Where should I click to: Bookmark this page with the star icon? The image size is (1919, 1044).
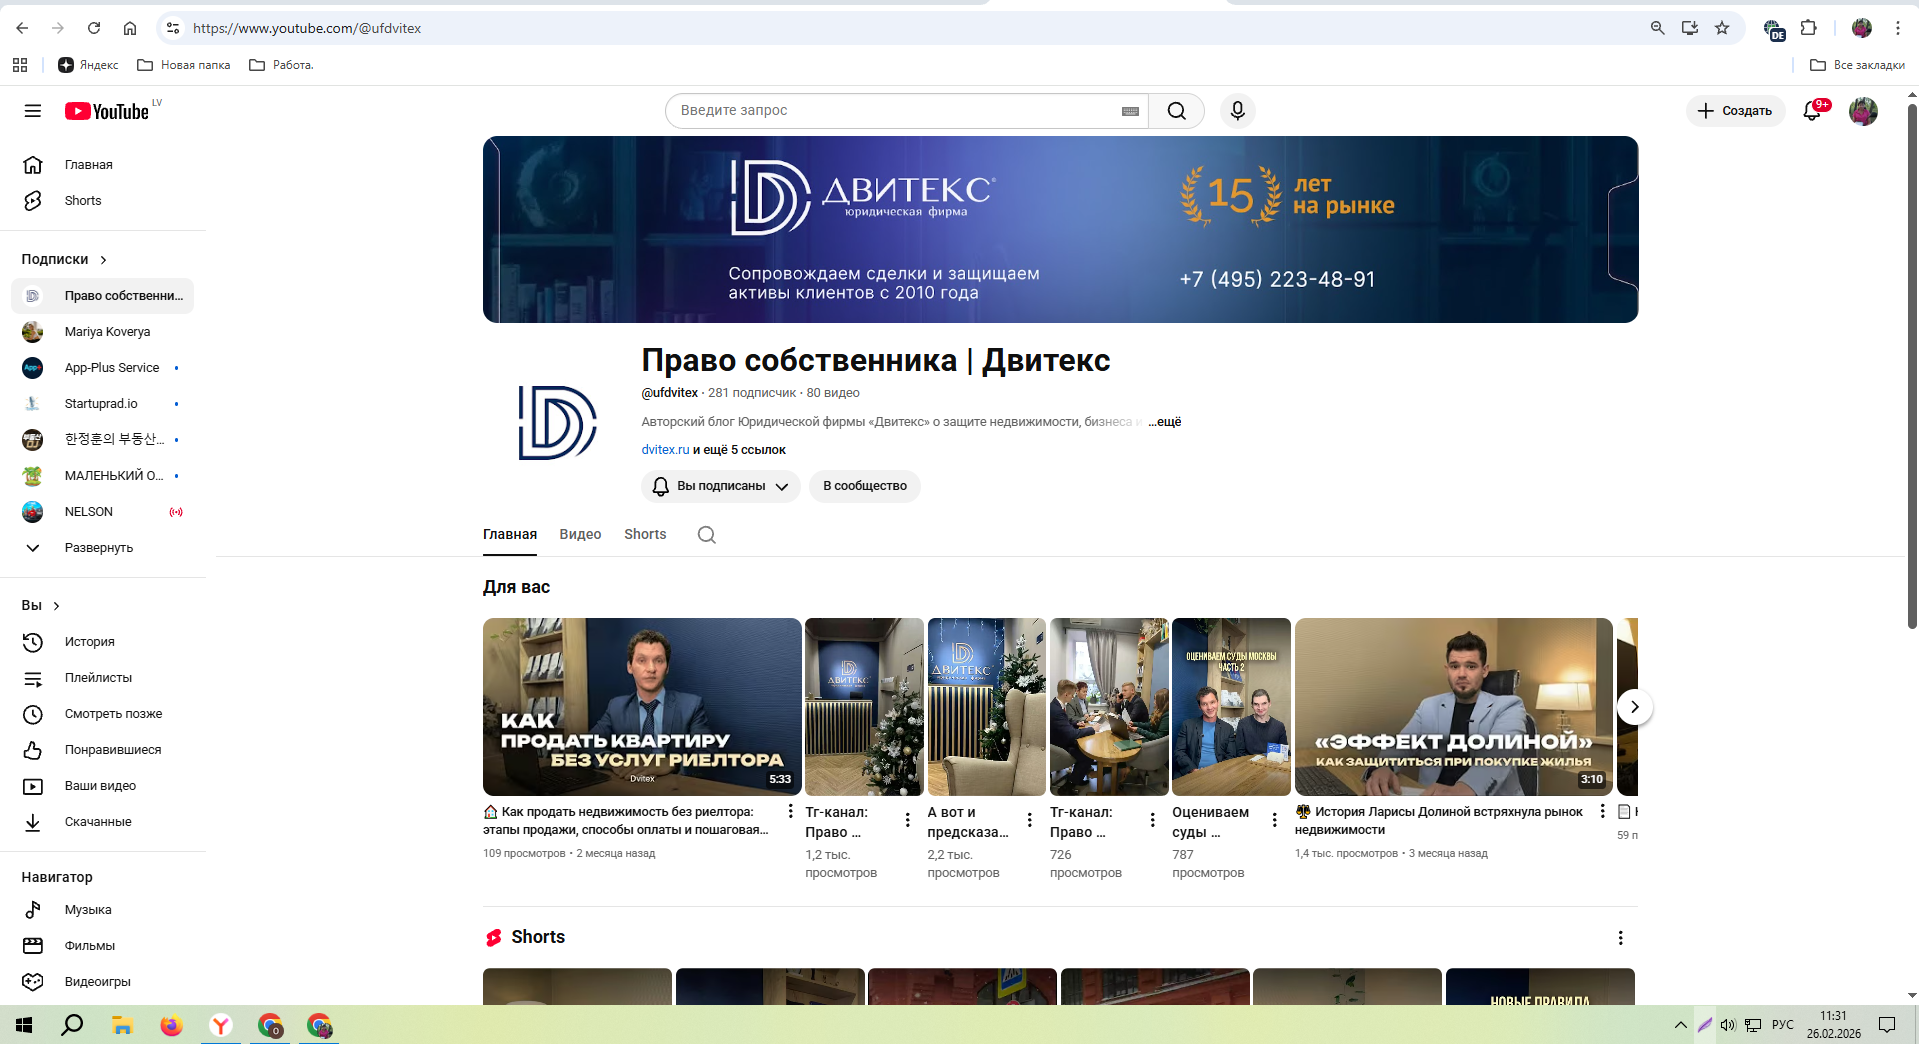(1722, 28)
